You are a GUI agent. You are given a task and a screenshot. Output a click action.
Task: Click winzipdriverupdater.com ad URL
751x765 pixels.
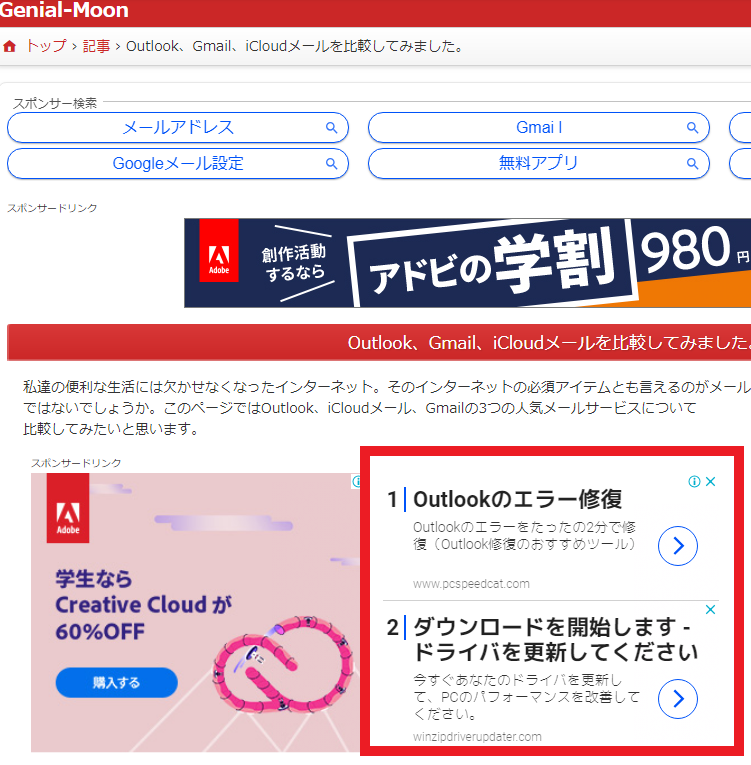[477, 737]
